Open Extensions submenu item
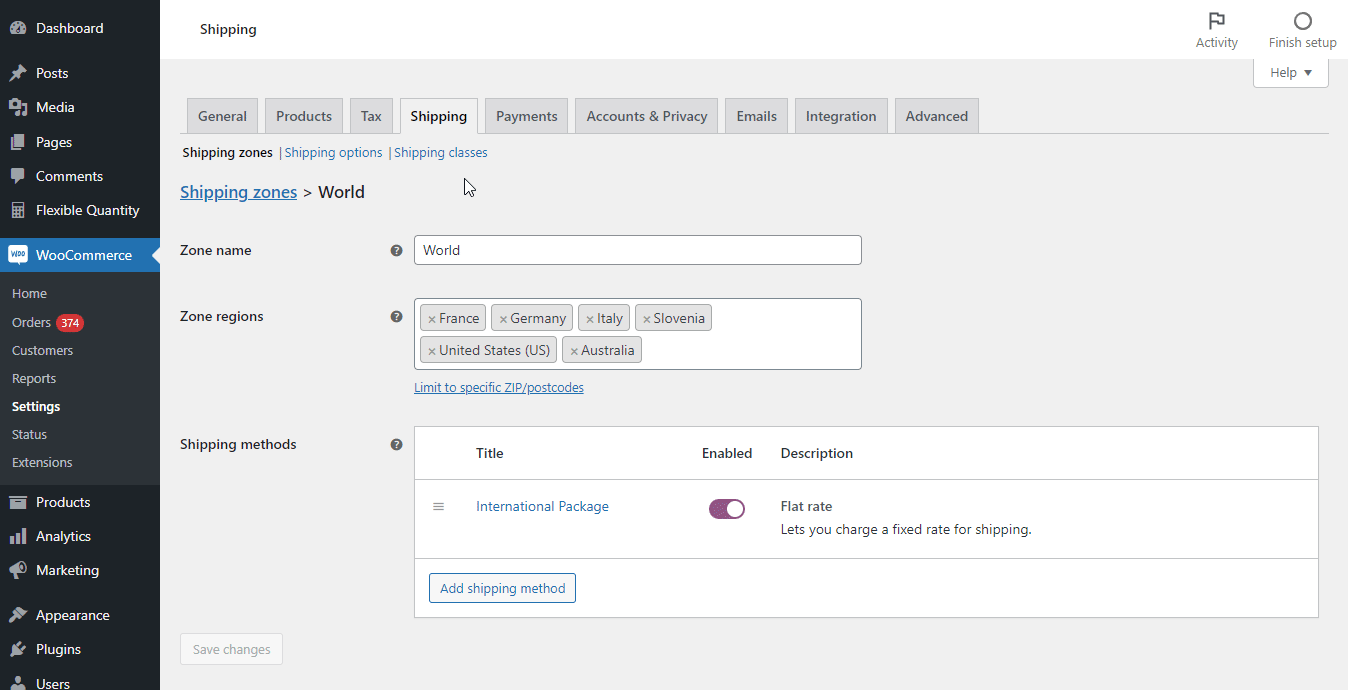Screen dimensions: 1348x690 [42, 462]
